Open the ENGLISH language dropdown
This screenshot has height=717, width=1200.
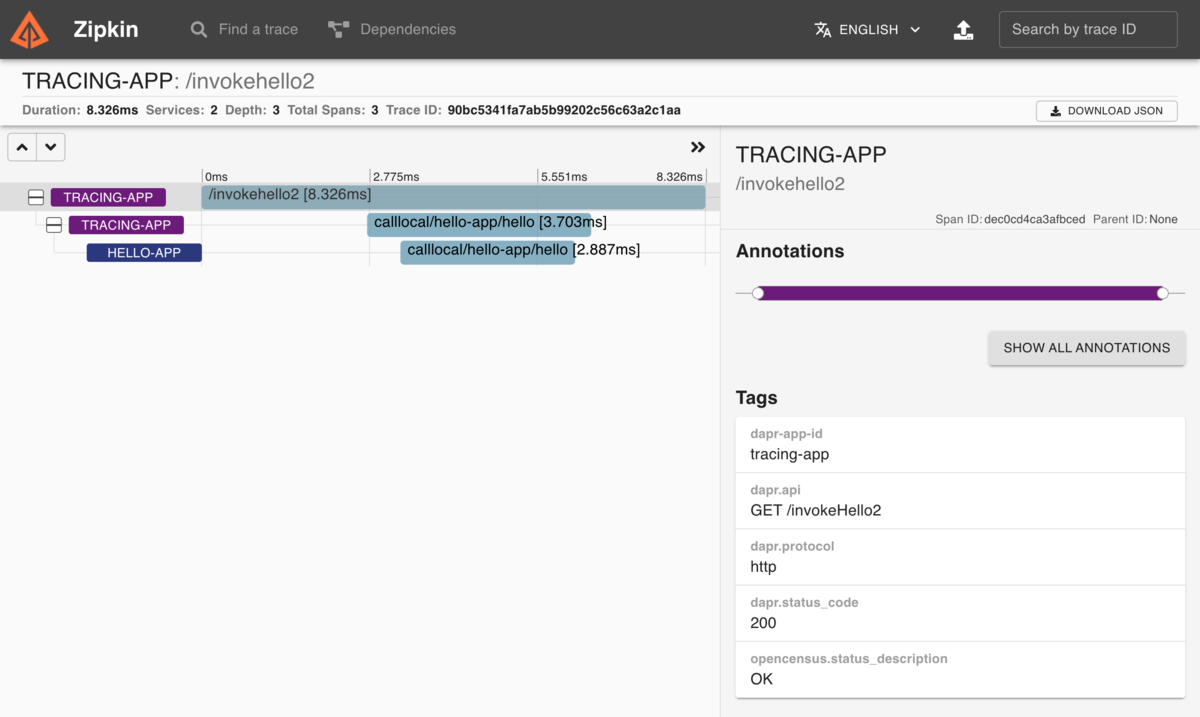click(868, 30)
